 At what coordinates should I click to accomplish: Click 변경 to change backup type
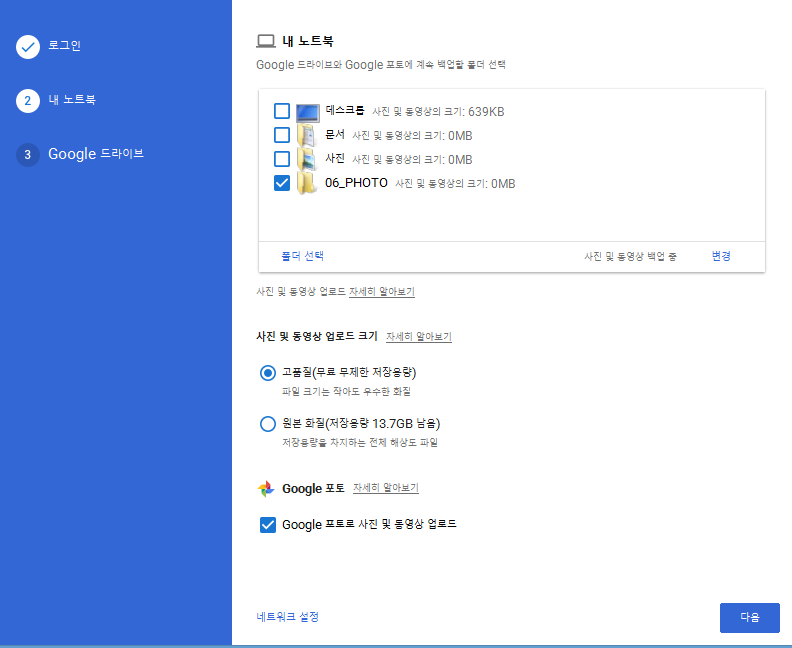[721, 256]
